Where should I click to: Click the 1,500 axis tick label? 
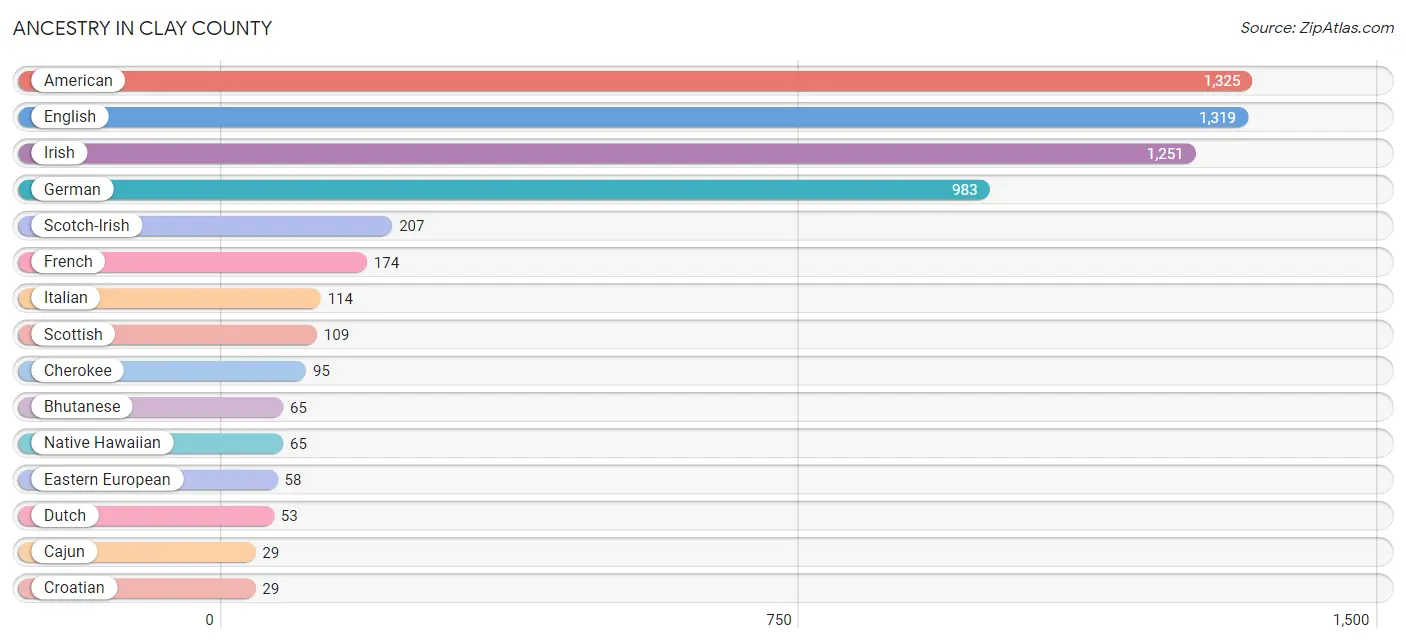1351,620
